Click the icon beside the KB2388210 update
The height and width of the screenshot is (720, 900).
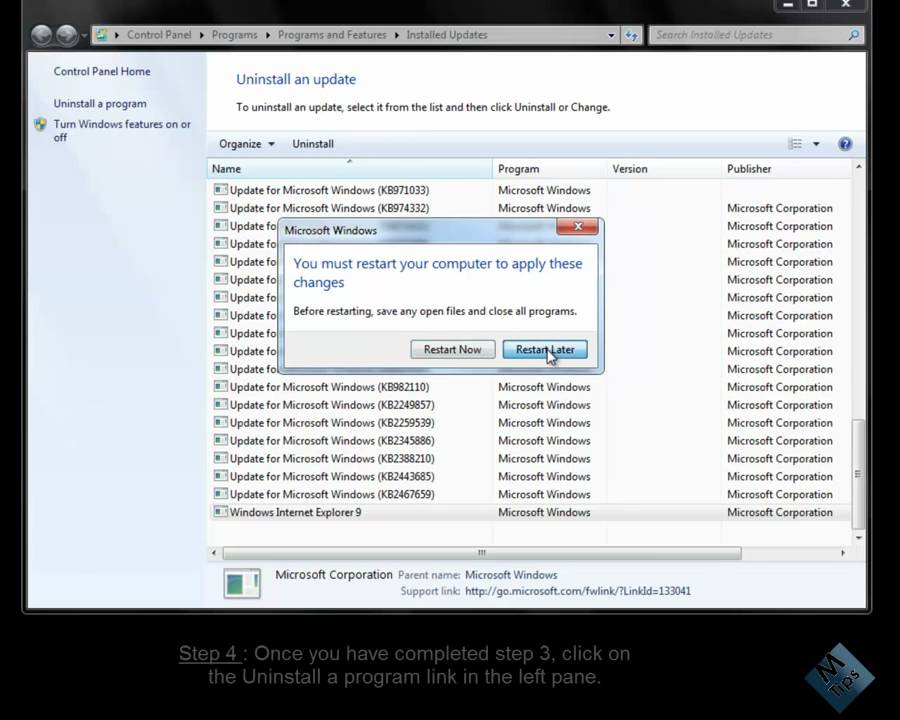[220, 458]
